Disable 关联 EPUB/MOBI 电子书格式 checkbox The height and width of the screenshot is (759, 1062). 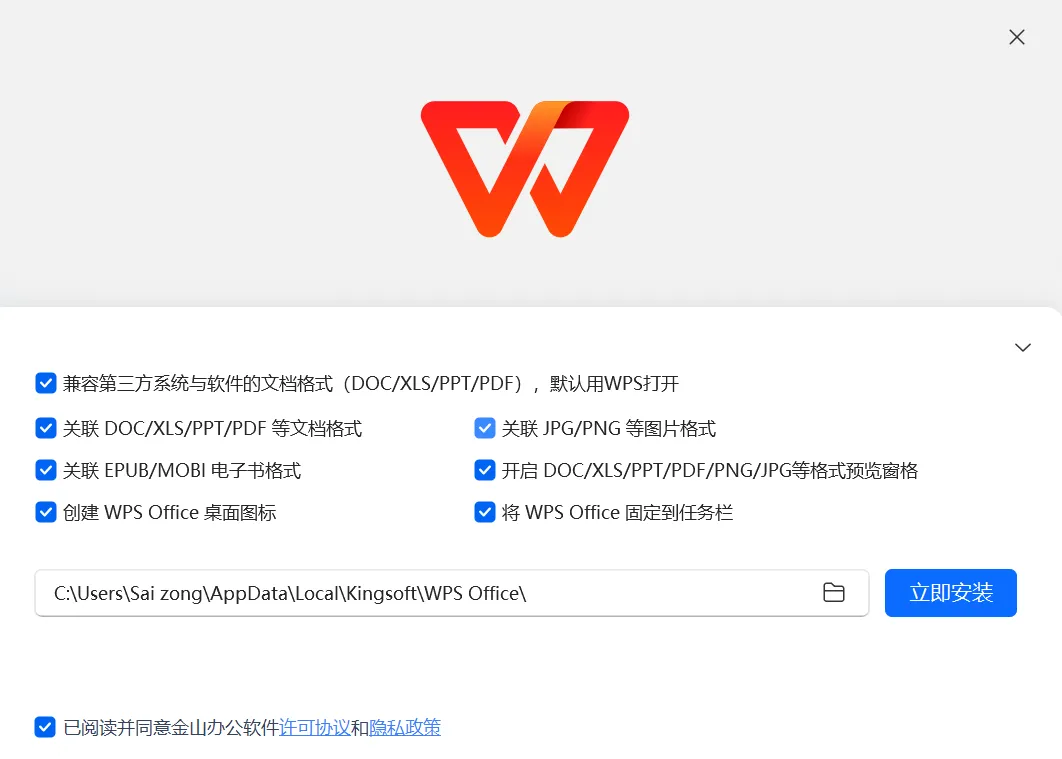[x=45, y=470]
